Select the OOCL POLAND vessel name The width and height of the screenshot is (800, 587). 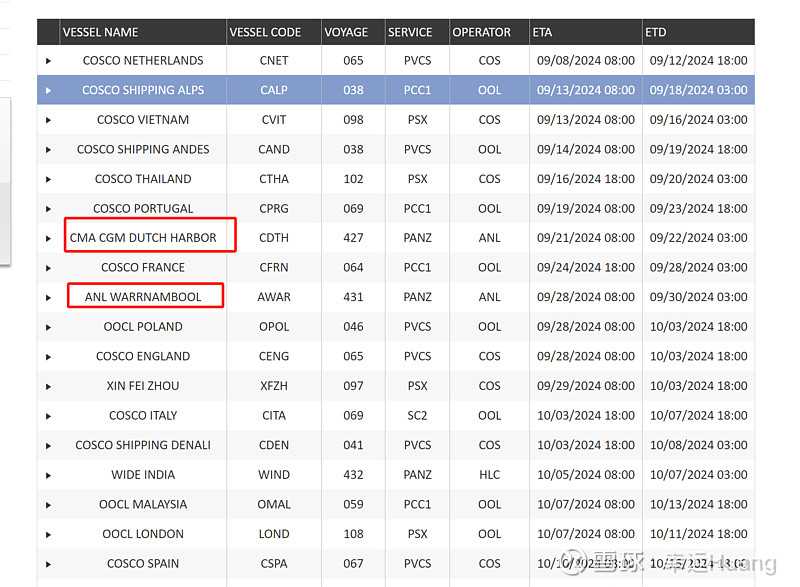(x=143, y=326)
